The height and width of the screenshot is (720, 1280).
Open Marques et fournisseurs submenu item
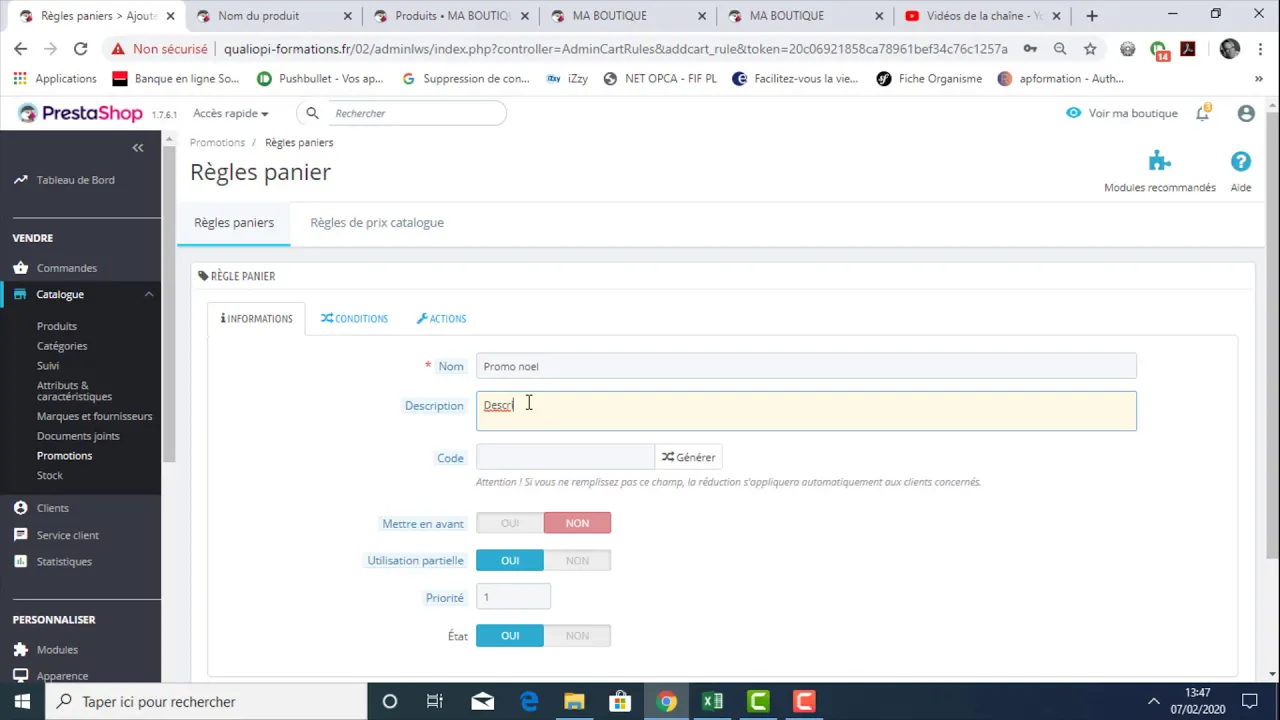pyautogui.click(x=95, y=416)
